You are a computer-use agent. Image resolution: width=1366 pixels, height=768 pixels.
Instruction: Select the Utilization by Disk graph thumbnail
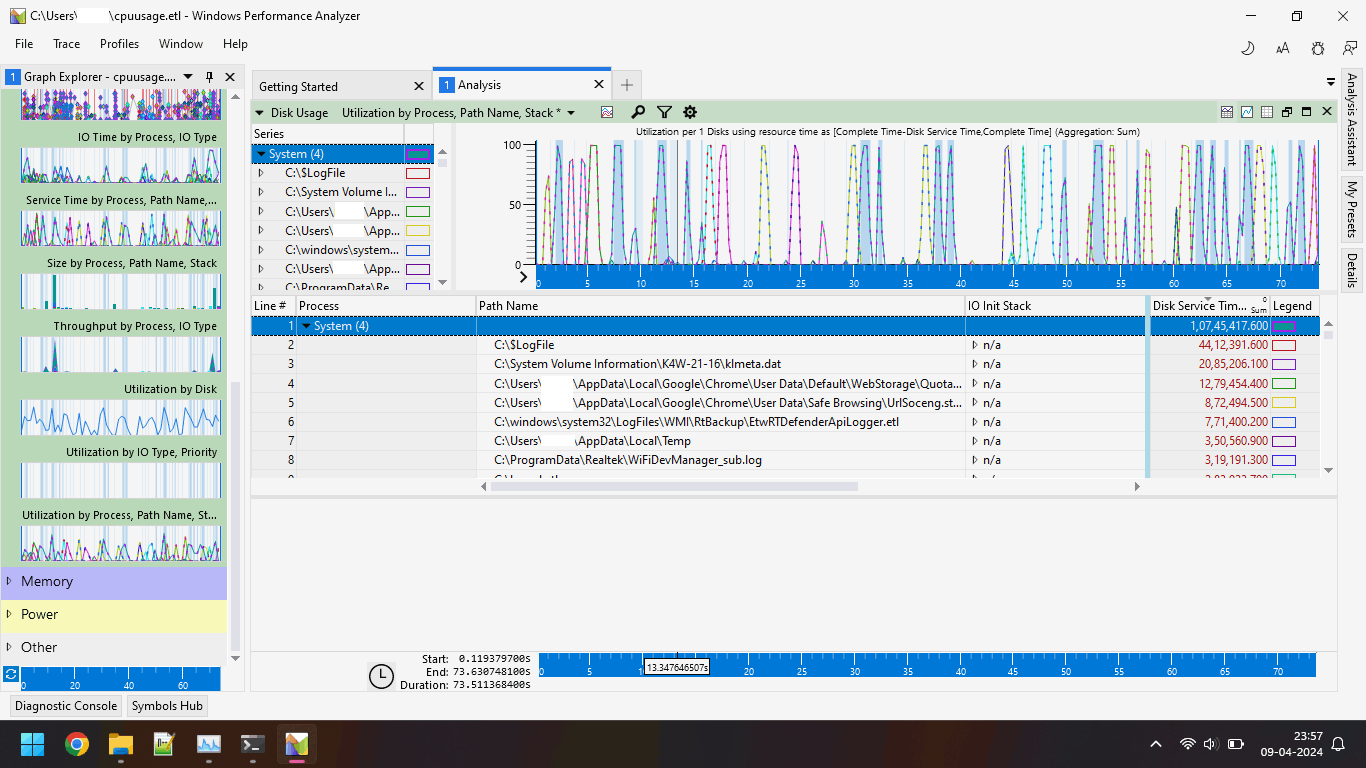120,417
